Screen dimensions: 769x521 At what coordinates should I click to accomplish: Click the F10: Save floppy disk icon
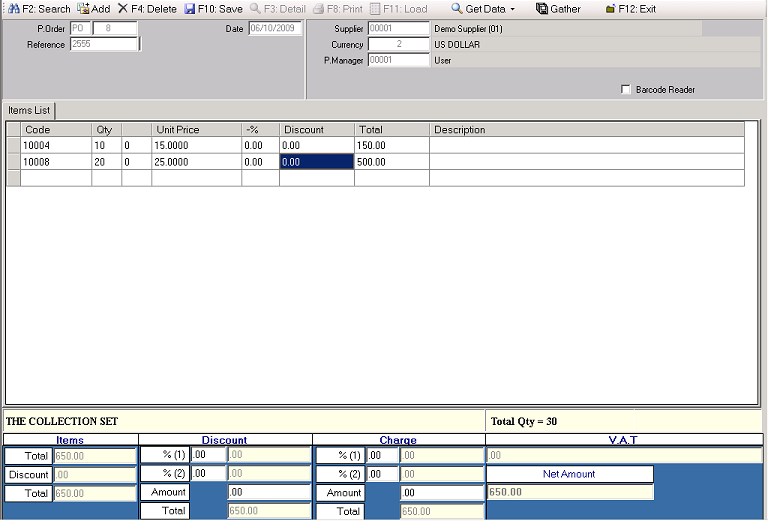pyautogui.click(x=190, y=9)
